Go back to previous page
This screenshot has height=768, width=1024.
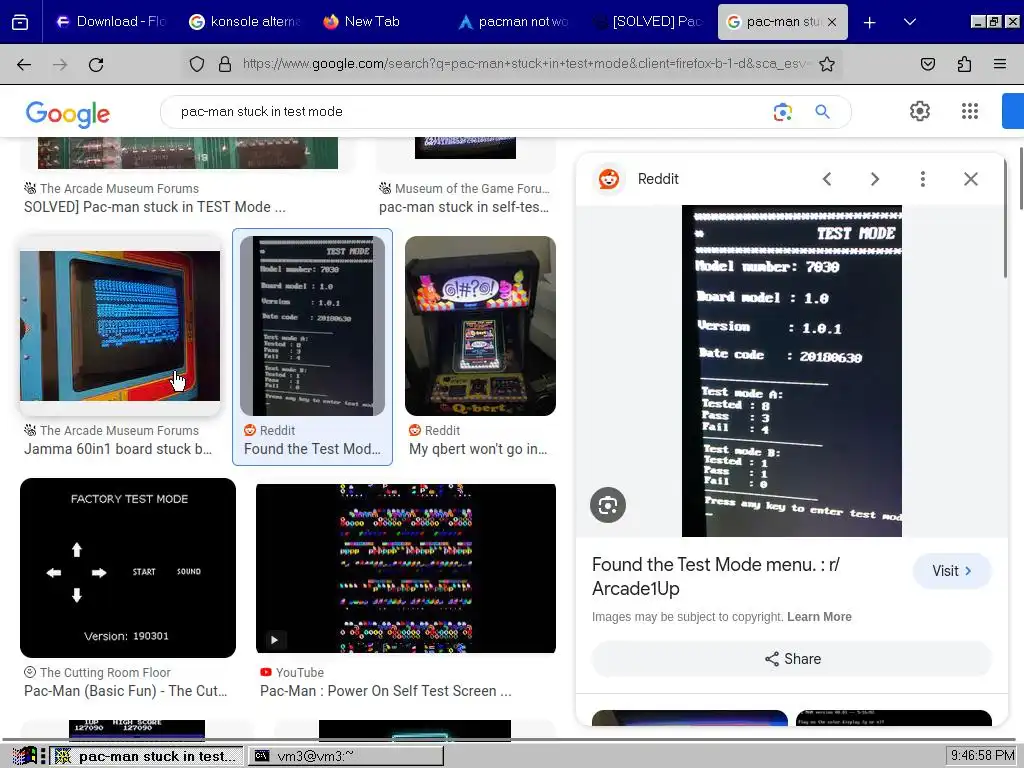(24, 64)
